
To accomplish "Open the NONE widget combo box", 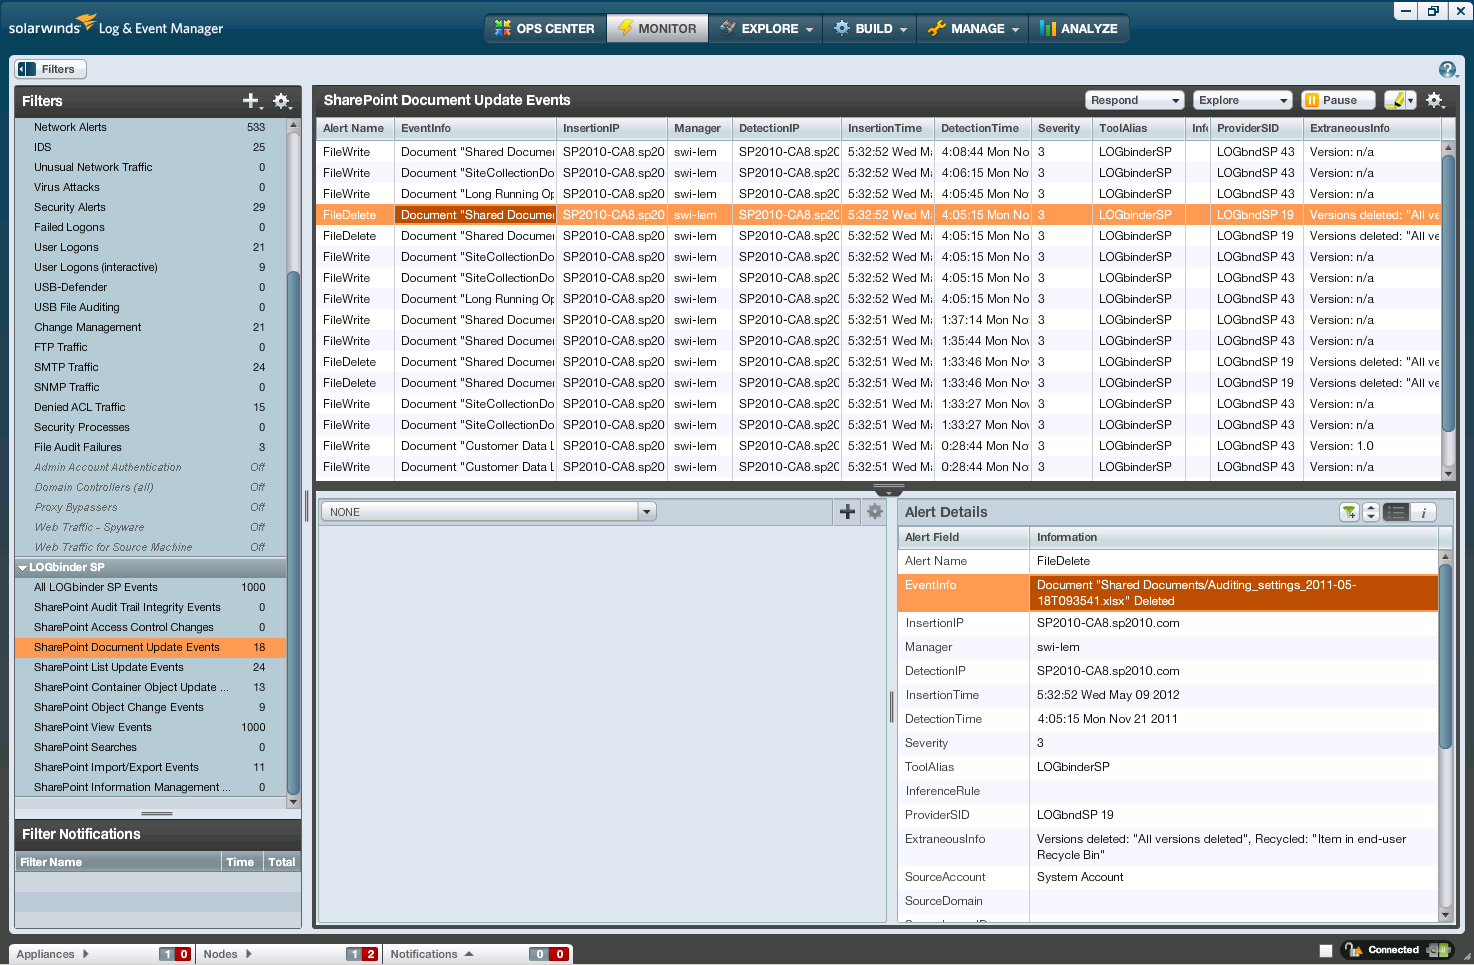I will 488,511.
